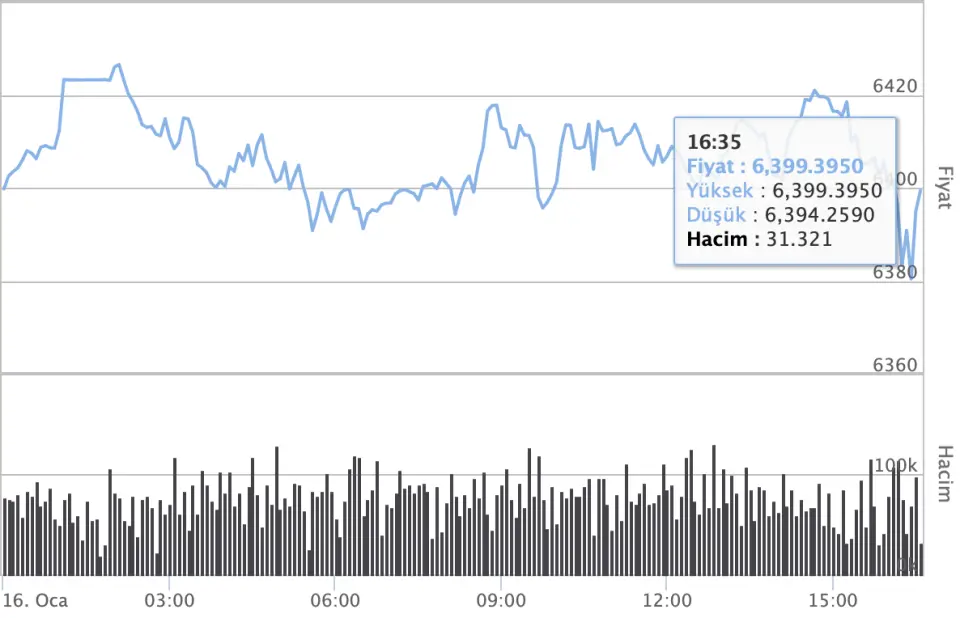Click the 100k volume axis label
The height and width of the screenshot is (618, 960).
click(897, 466)
